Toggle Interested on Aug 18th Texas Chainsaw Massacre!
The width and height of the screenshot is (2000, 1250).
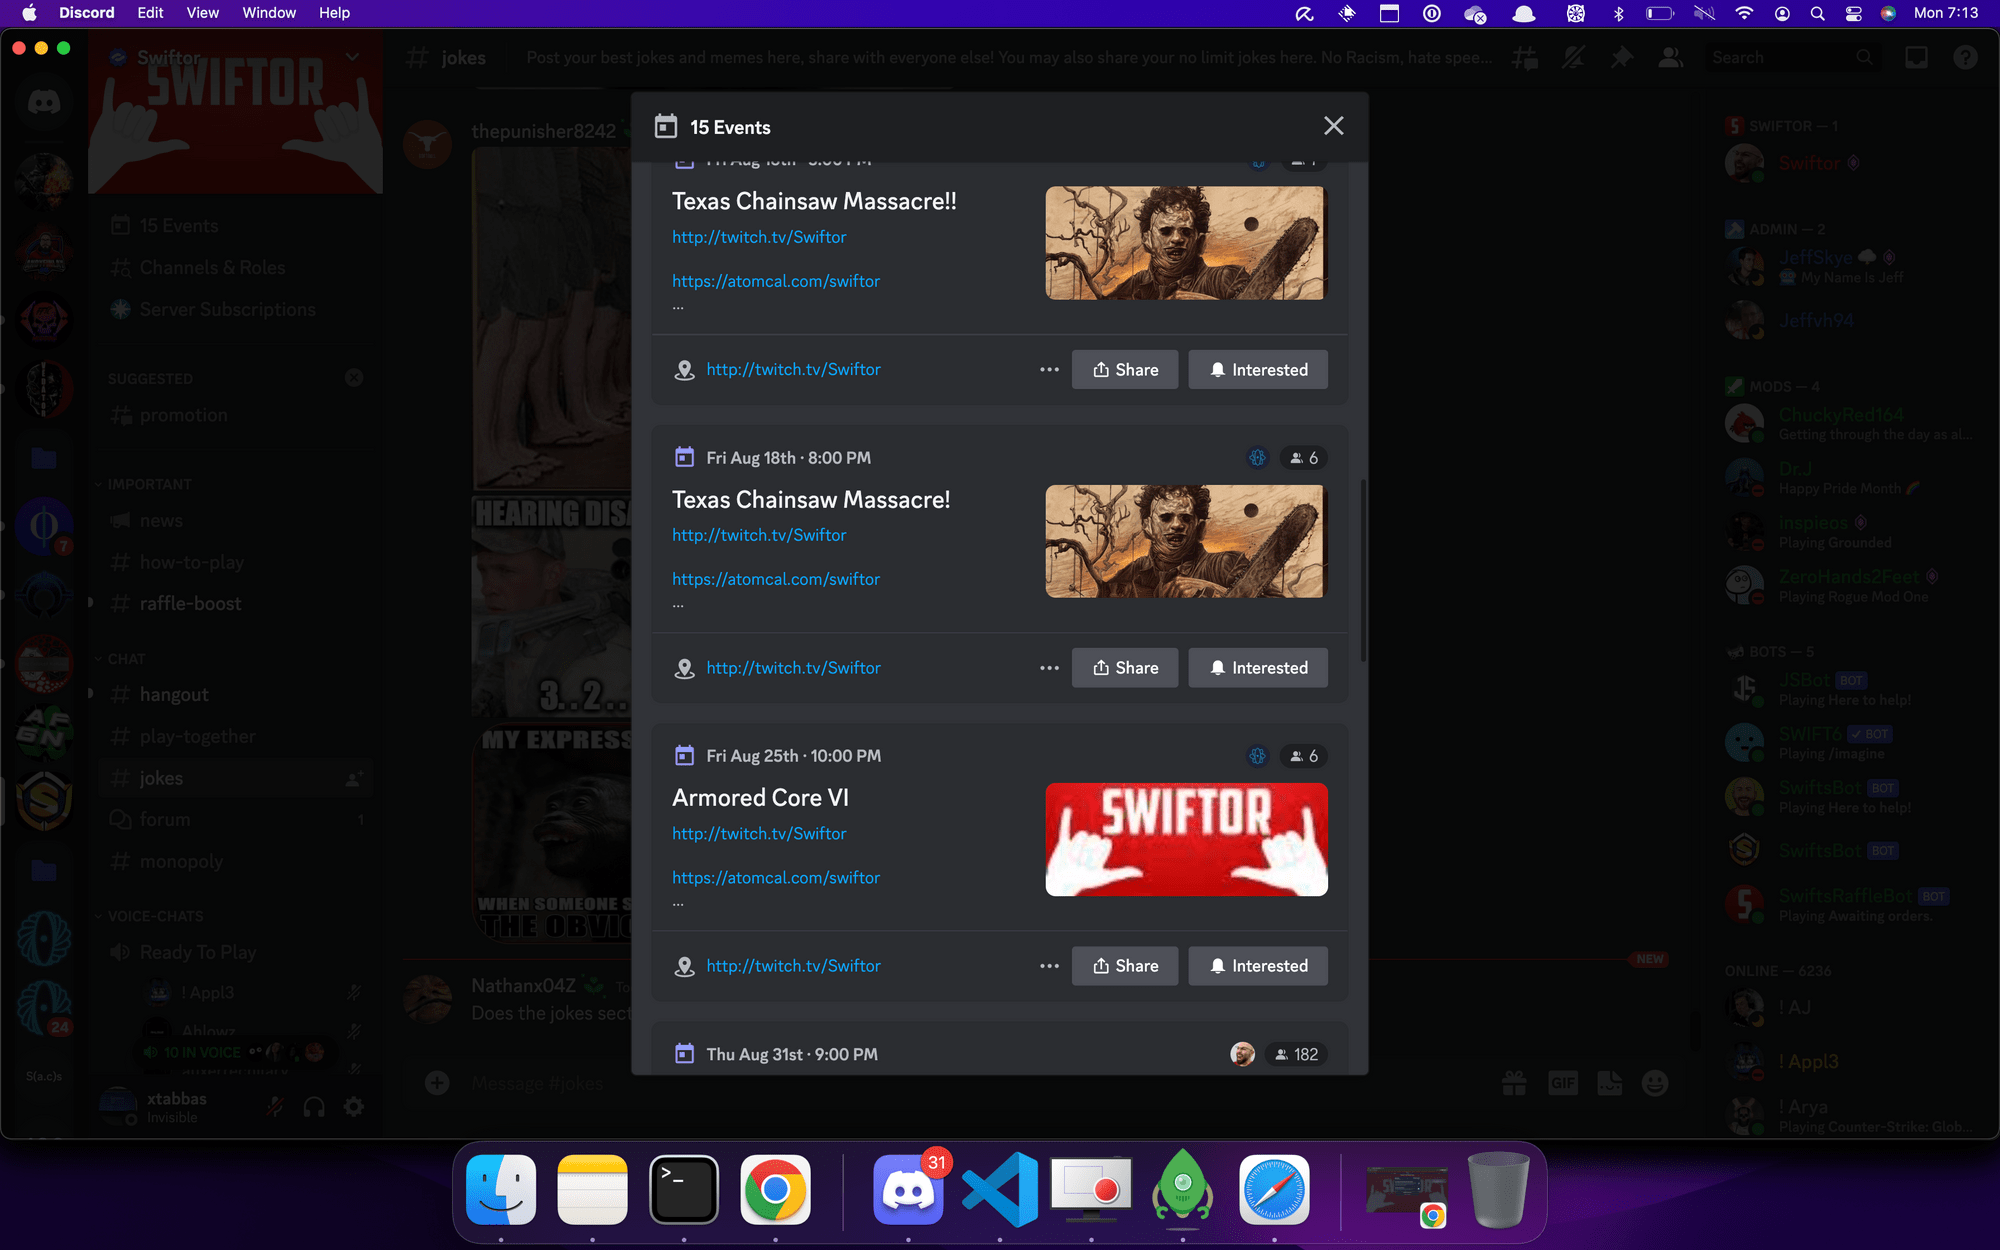pos(1258,668)
